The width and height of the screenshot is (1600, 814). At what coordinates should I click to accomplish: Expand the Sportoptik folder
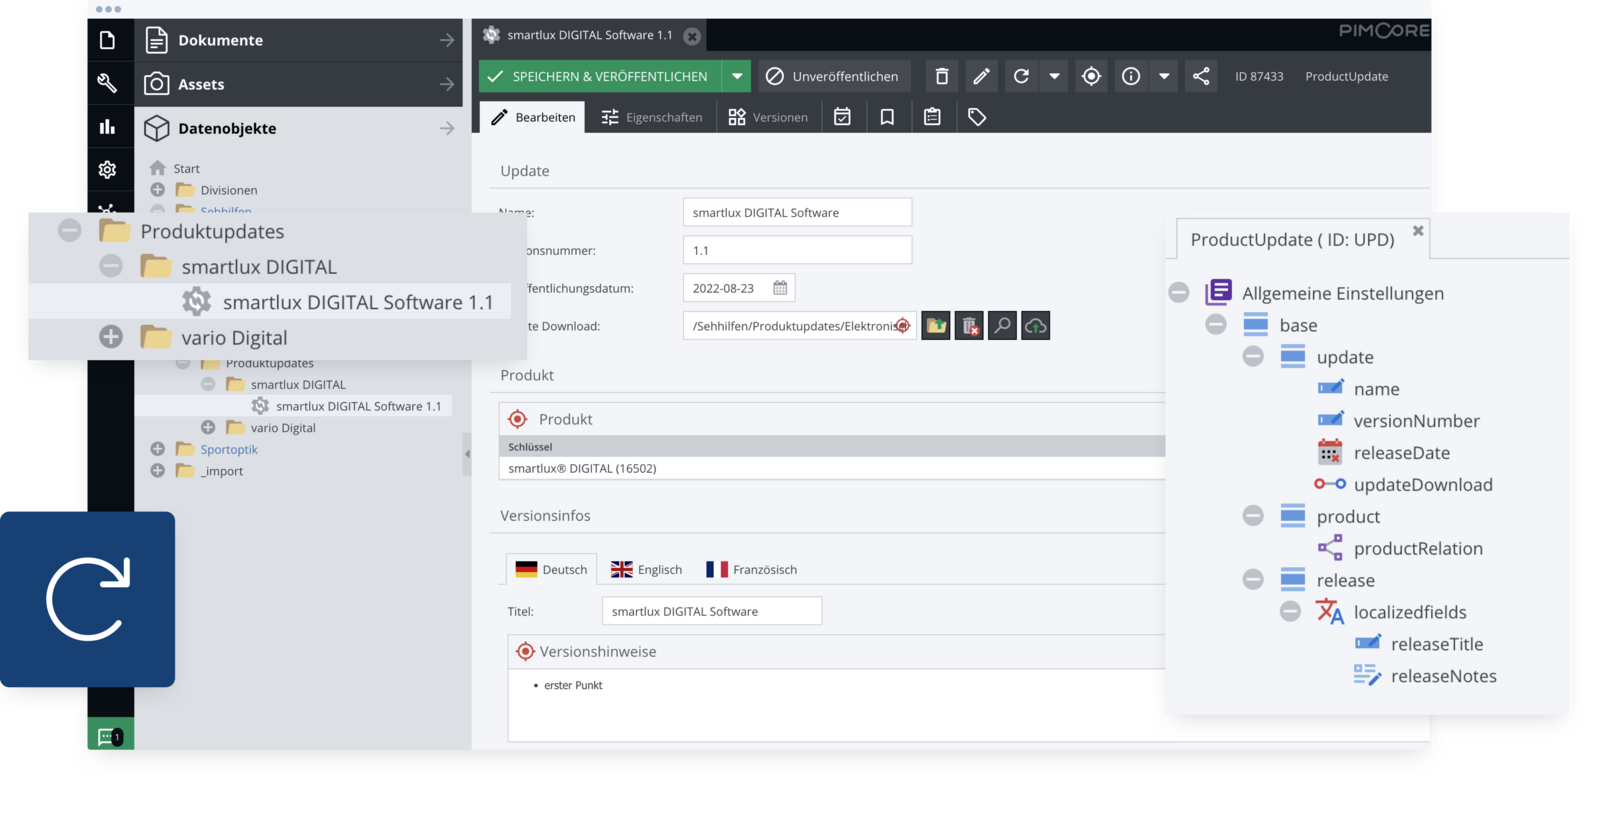[158, 449]
